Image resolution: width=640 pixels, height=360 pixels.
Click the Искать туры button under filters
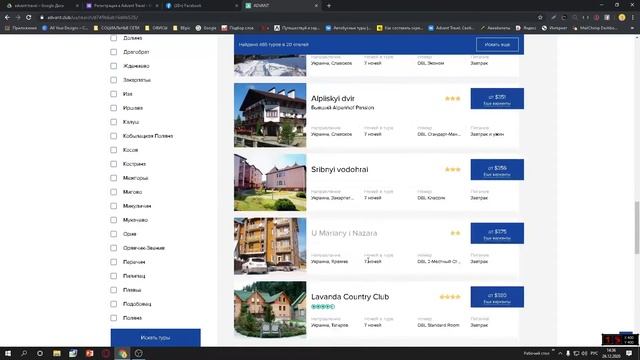point(156,338)
